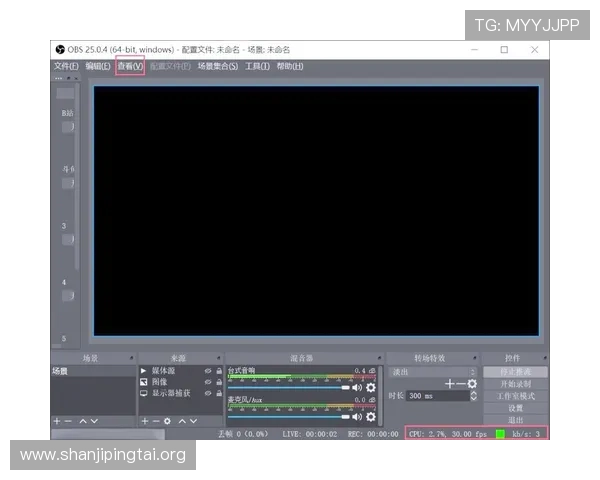Click the 时长 300 ms input field

[438, 396]
